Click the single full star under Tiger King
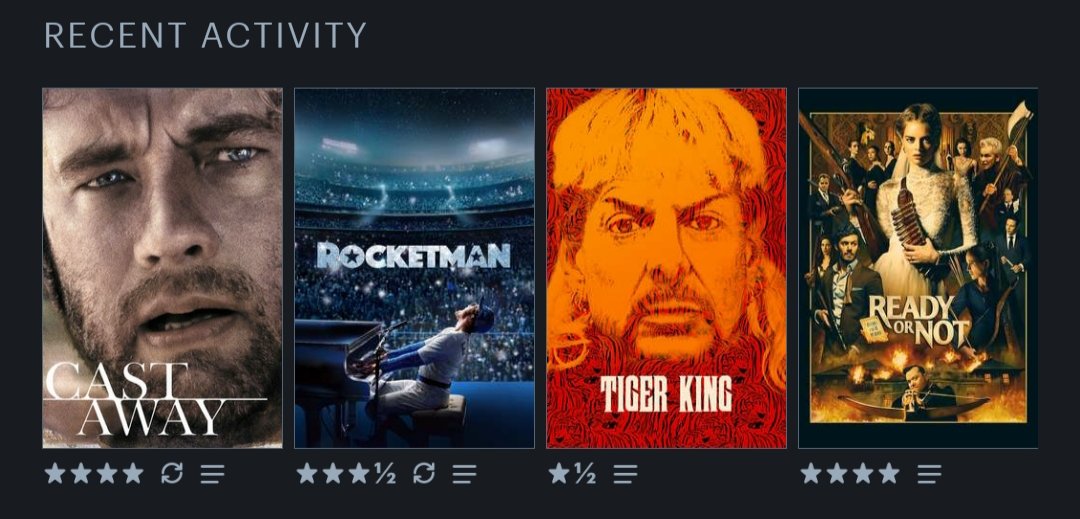The height and width of the screenshot is (519, 1080). point(559,473)
